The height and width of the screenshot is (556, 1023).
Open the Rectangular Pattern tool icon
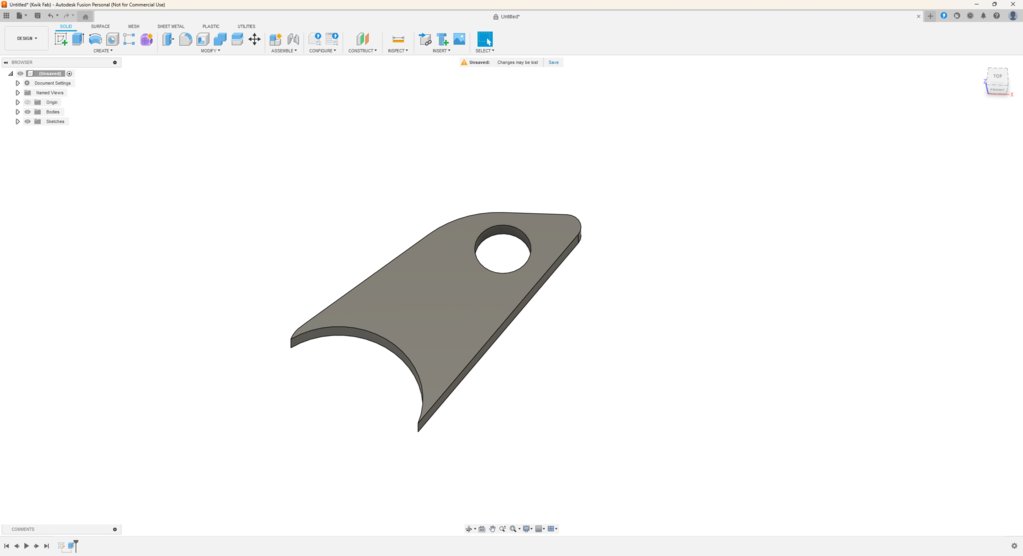pos(129,39)
